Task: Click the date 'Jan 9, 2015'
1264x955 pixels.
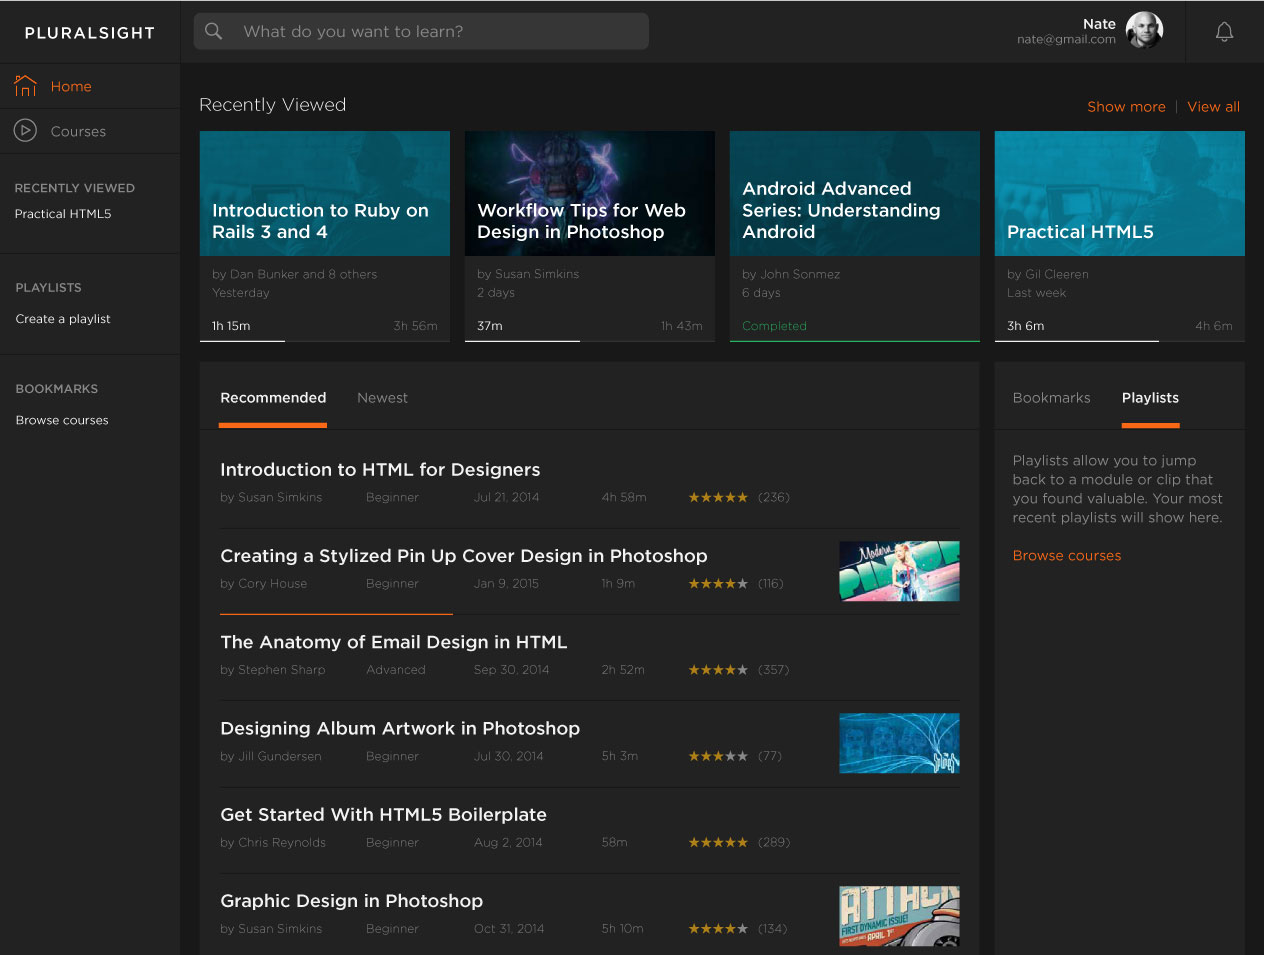Action: [506, 584]
